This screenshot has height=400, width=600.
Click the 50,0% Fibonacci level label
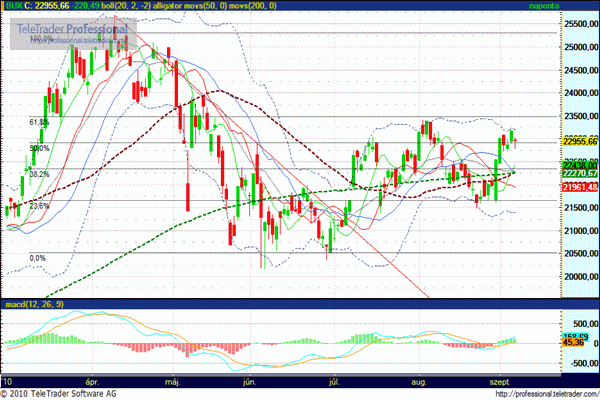(39, 148)
